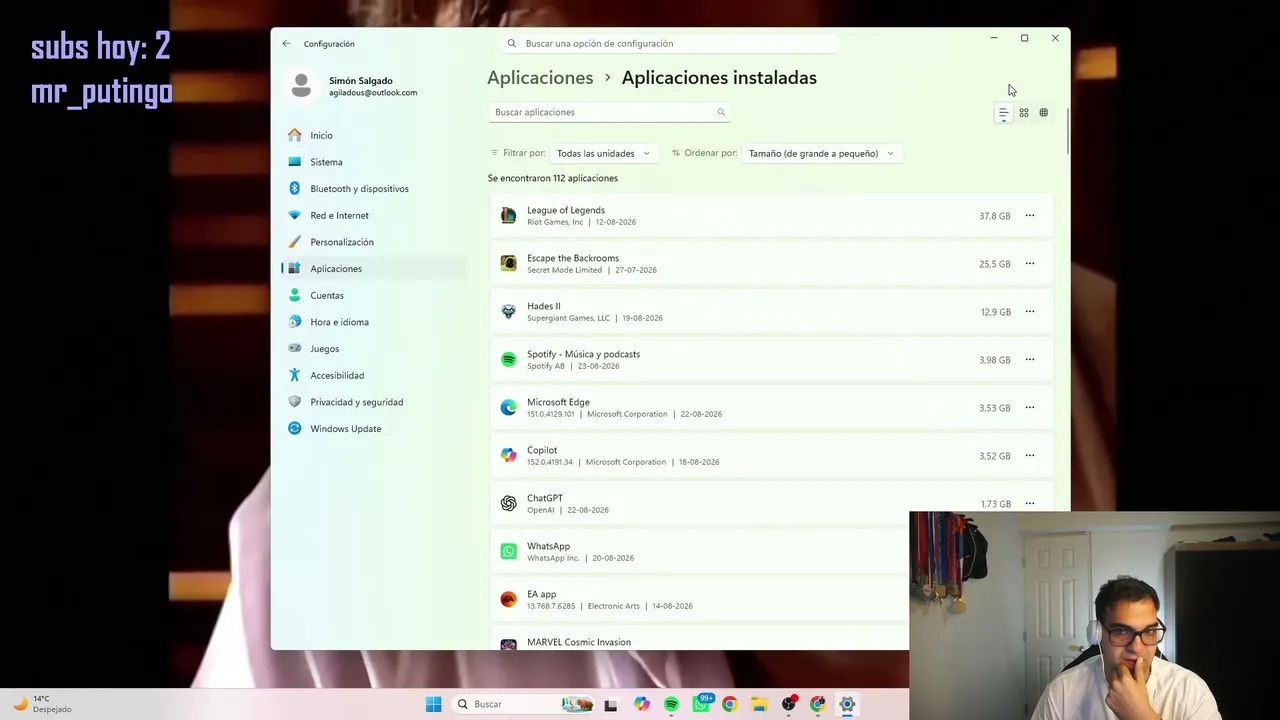Go back with the arrow beside Configuración
This screenshot has height=720, width=1280.
tap(286, 44)
